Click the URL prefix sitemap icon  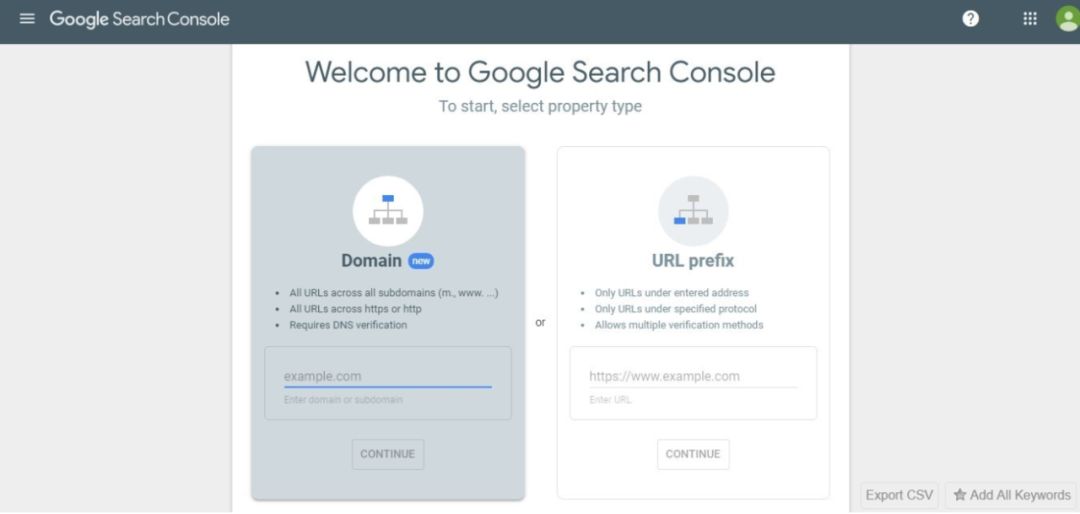(693, 211)
